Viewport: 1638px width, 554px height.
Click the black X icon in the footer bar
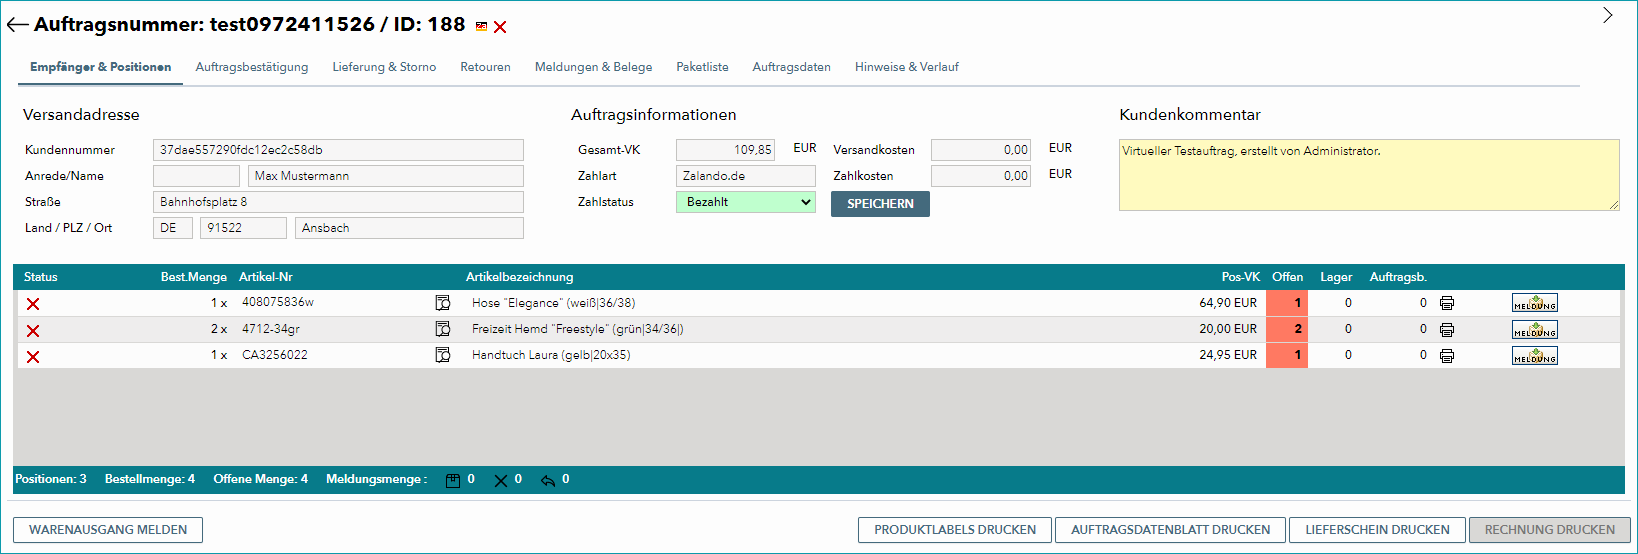pyautogui.click(x=501, y=480)
